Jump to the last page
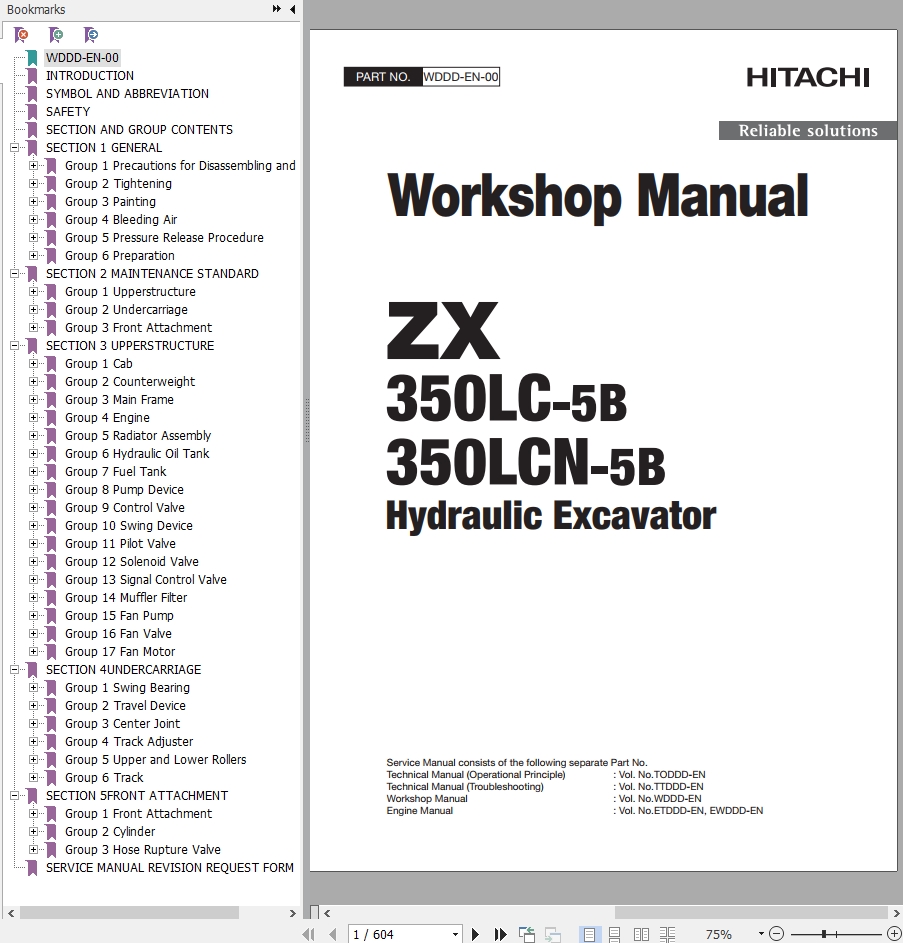This screenshot has width=903, height=943. tap(500, 934)
